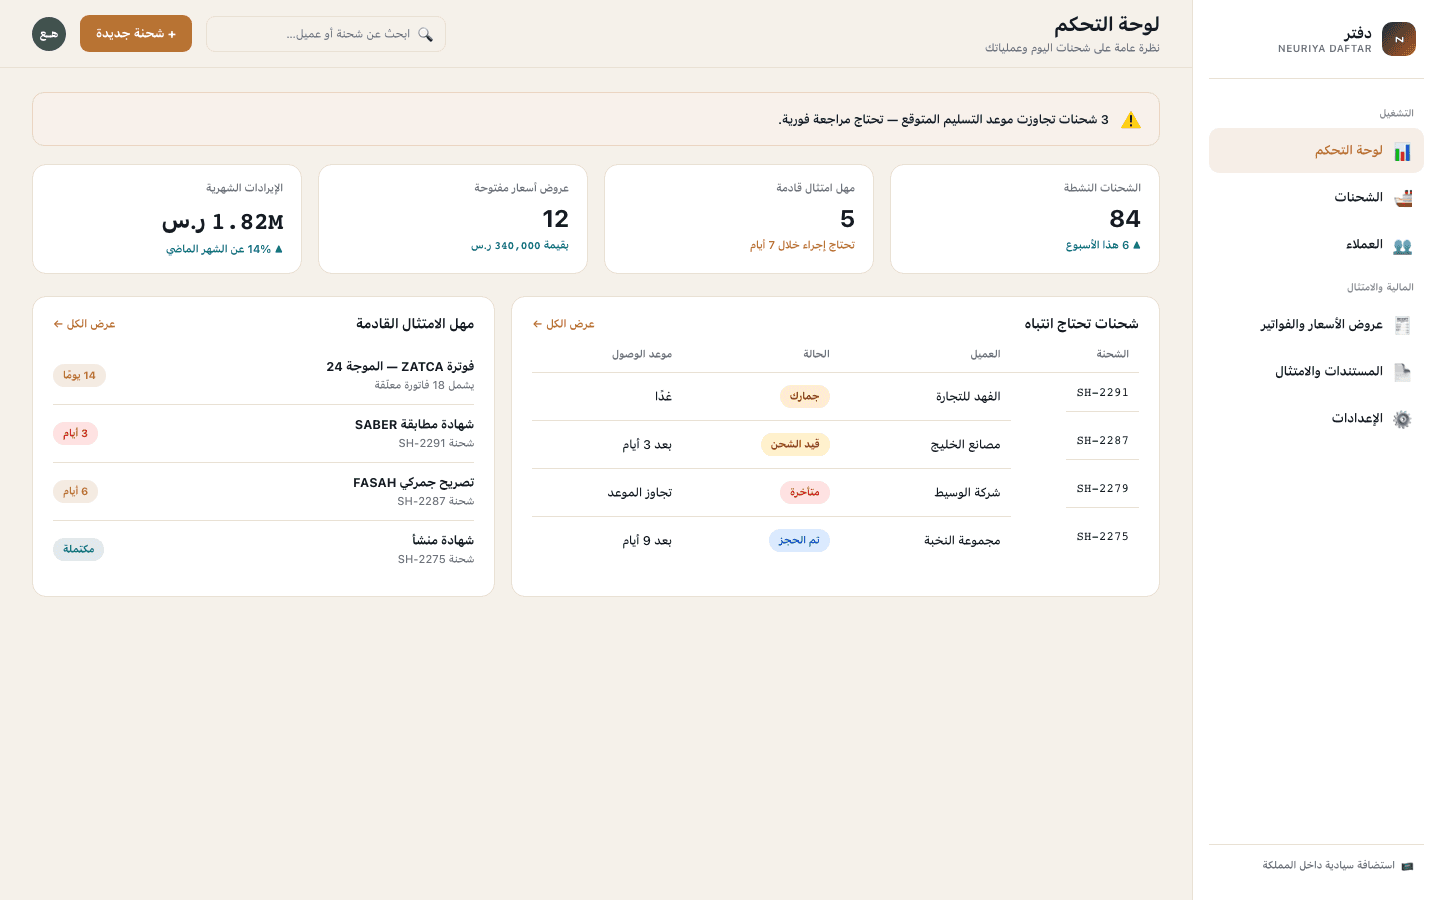Open المستندات والامتثال section
The width and height of the screenshot is (1440, 900).
click(1316, 372)
